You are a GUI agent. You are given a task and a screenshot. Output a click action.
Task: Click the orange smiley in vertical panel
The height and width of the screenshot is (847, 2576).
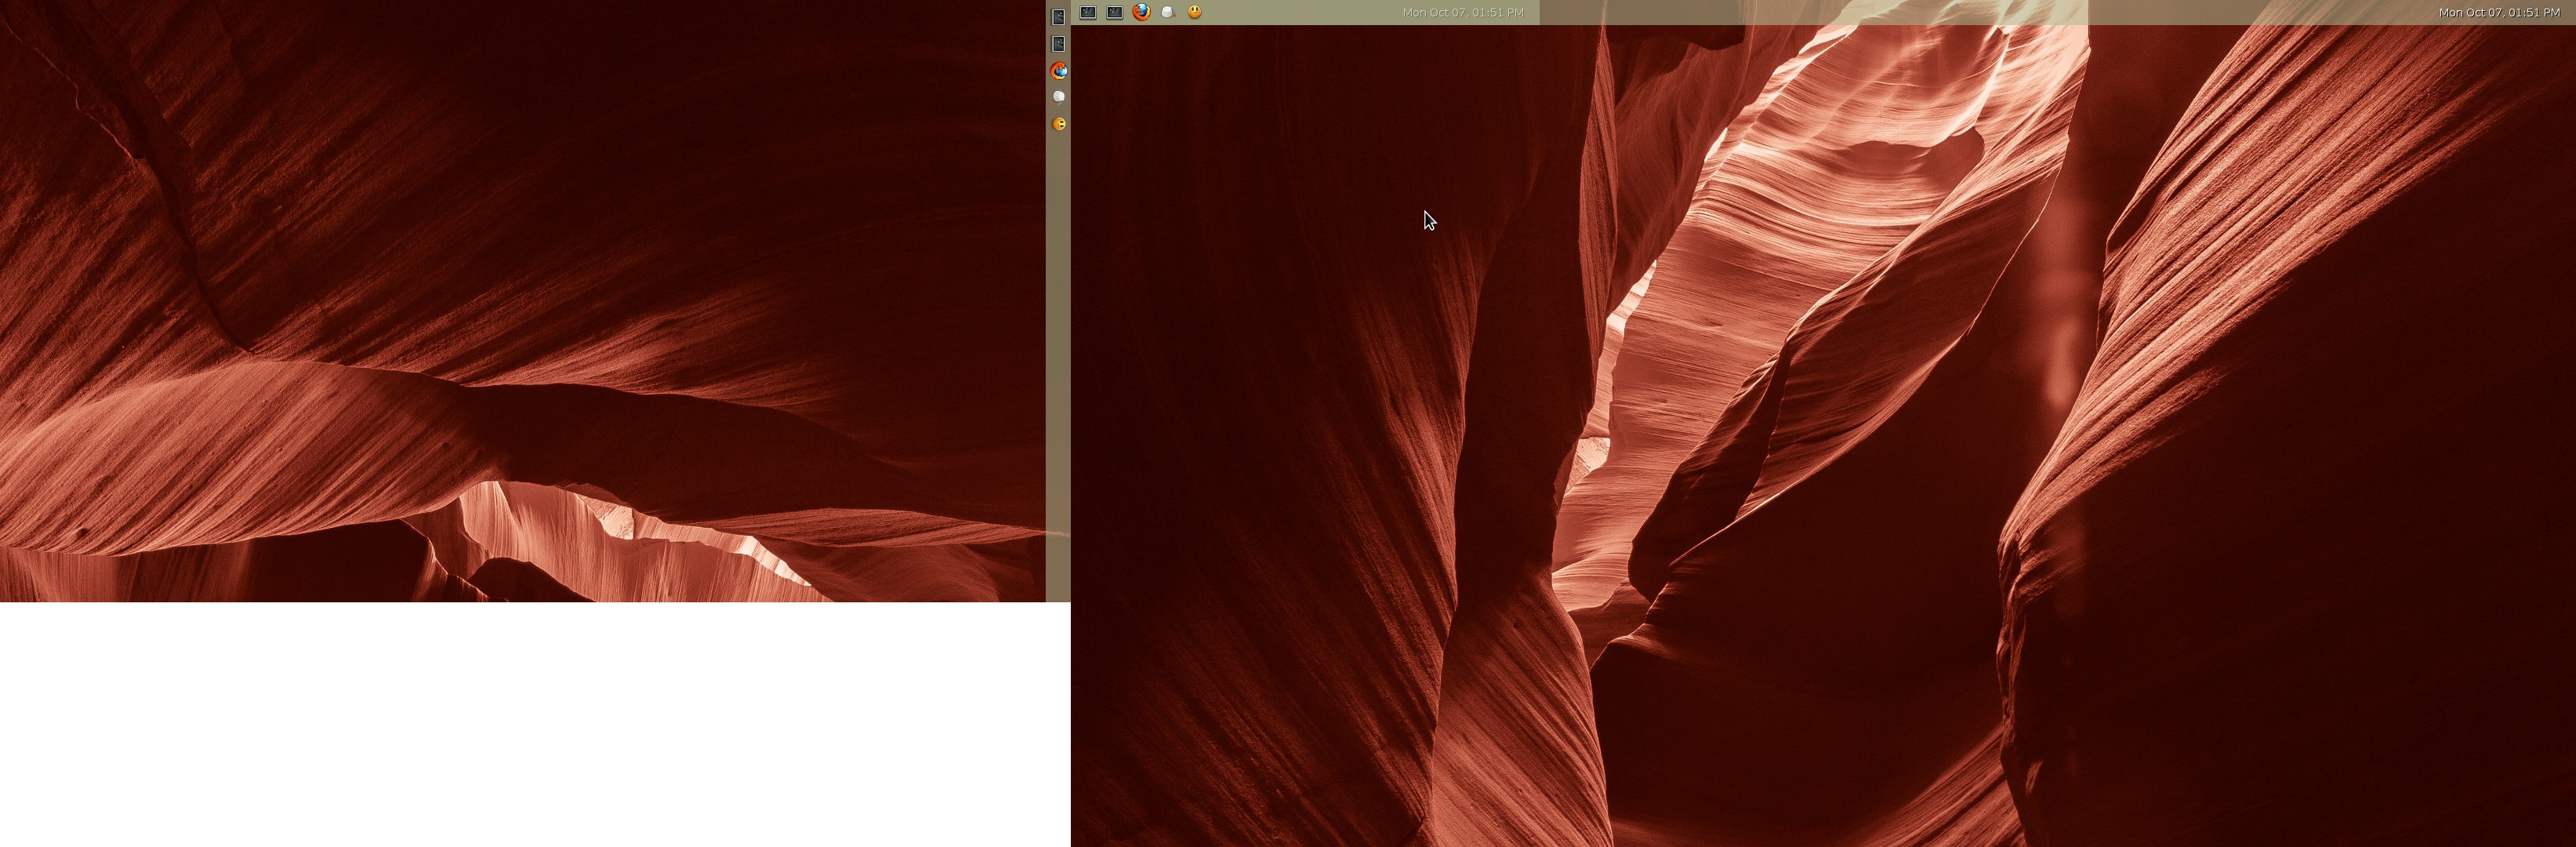point(1058,124)
